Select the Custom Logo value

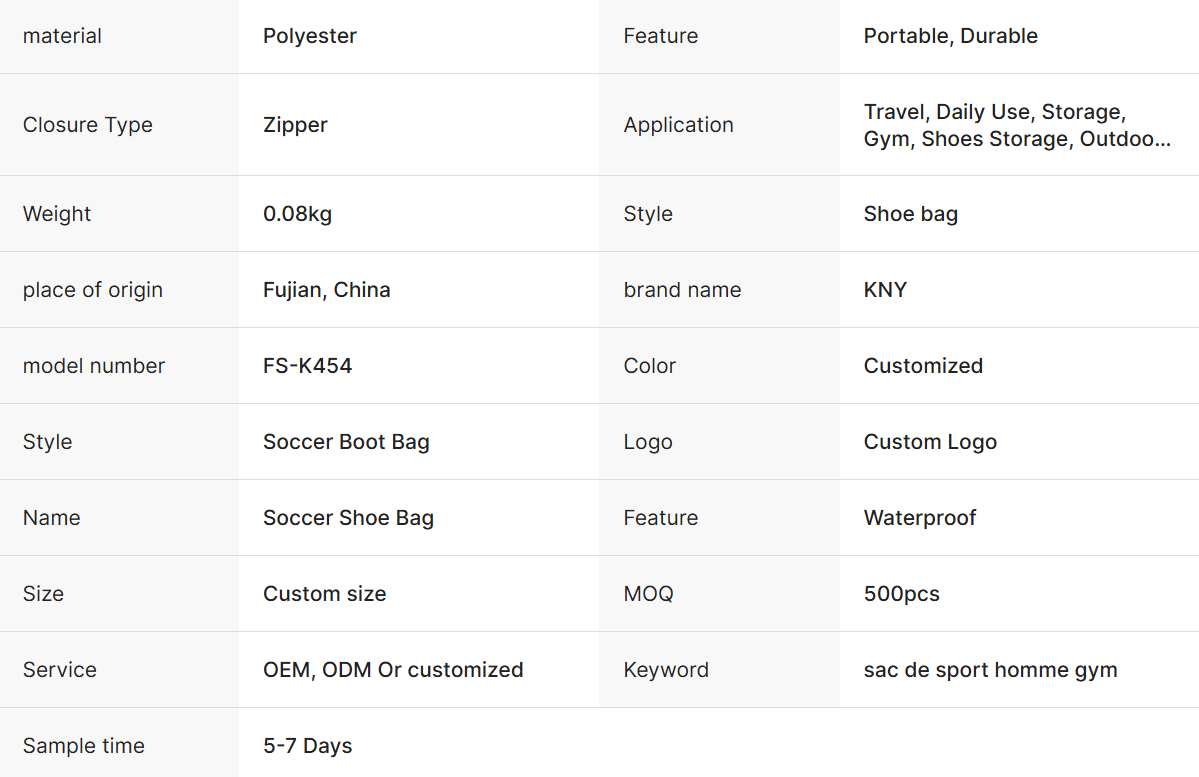(x=930, y=442)
